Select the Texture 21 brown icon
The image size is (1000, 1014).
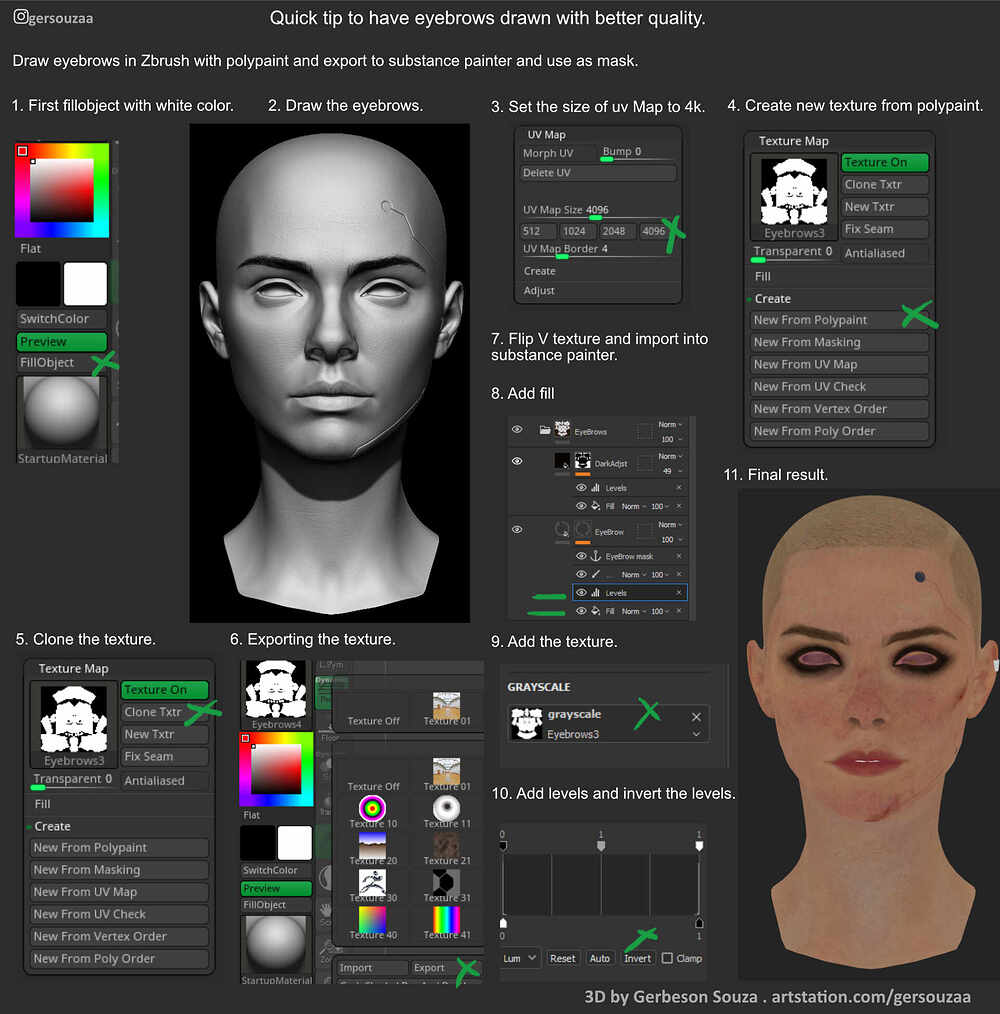[446, 844]
